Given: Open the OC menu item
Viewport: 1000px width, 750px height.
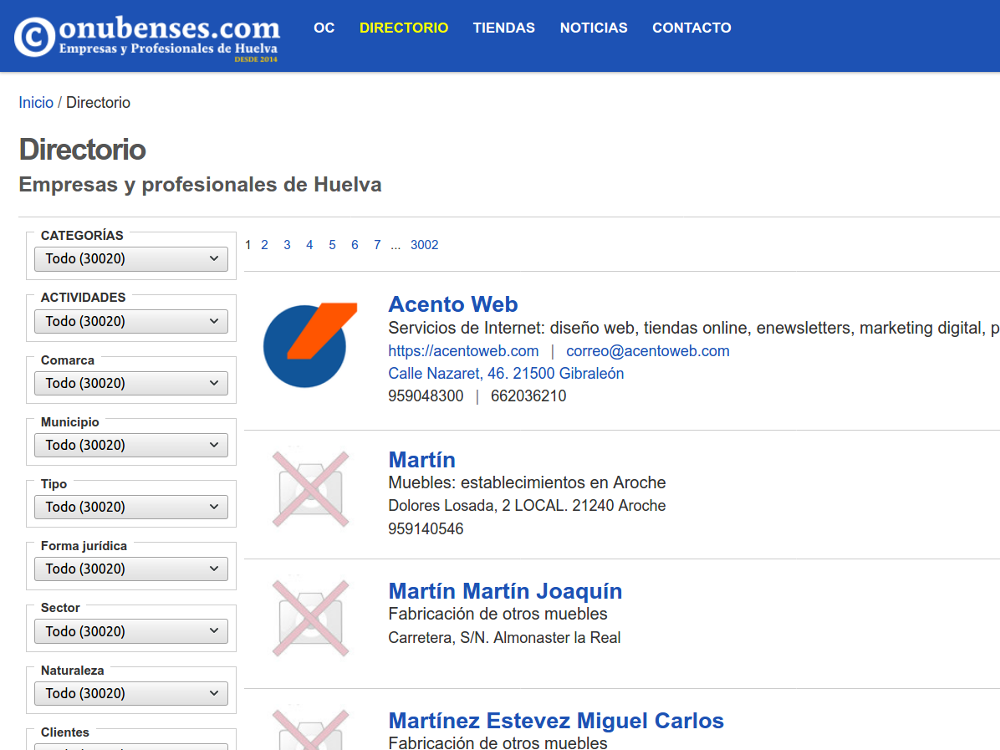Looking at the screenshot, I should click(324, 28).
